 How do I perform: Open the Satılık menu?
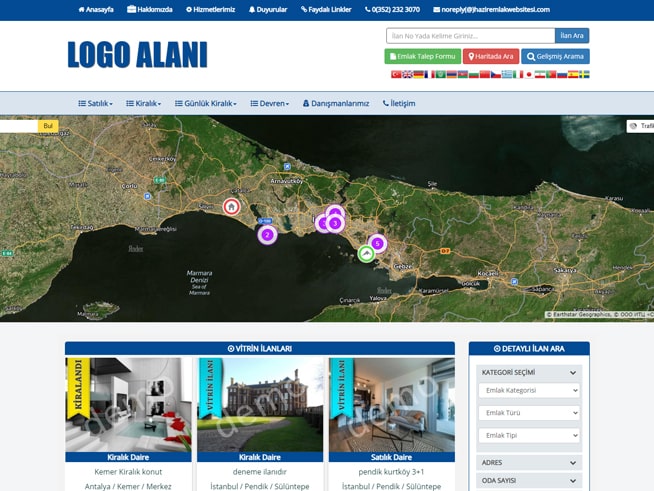pyautogui.click(x=96, y=103)
